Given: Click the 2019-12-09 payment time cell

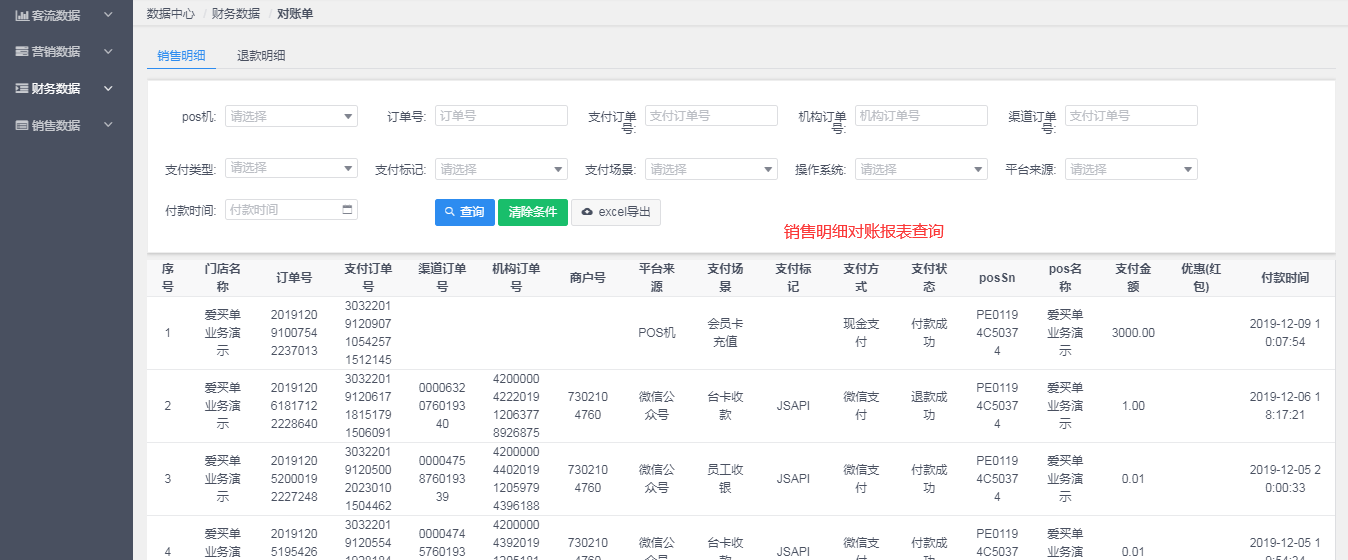Looking at the screenshot, I should (x=1285, y=333).
